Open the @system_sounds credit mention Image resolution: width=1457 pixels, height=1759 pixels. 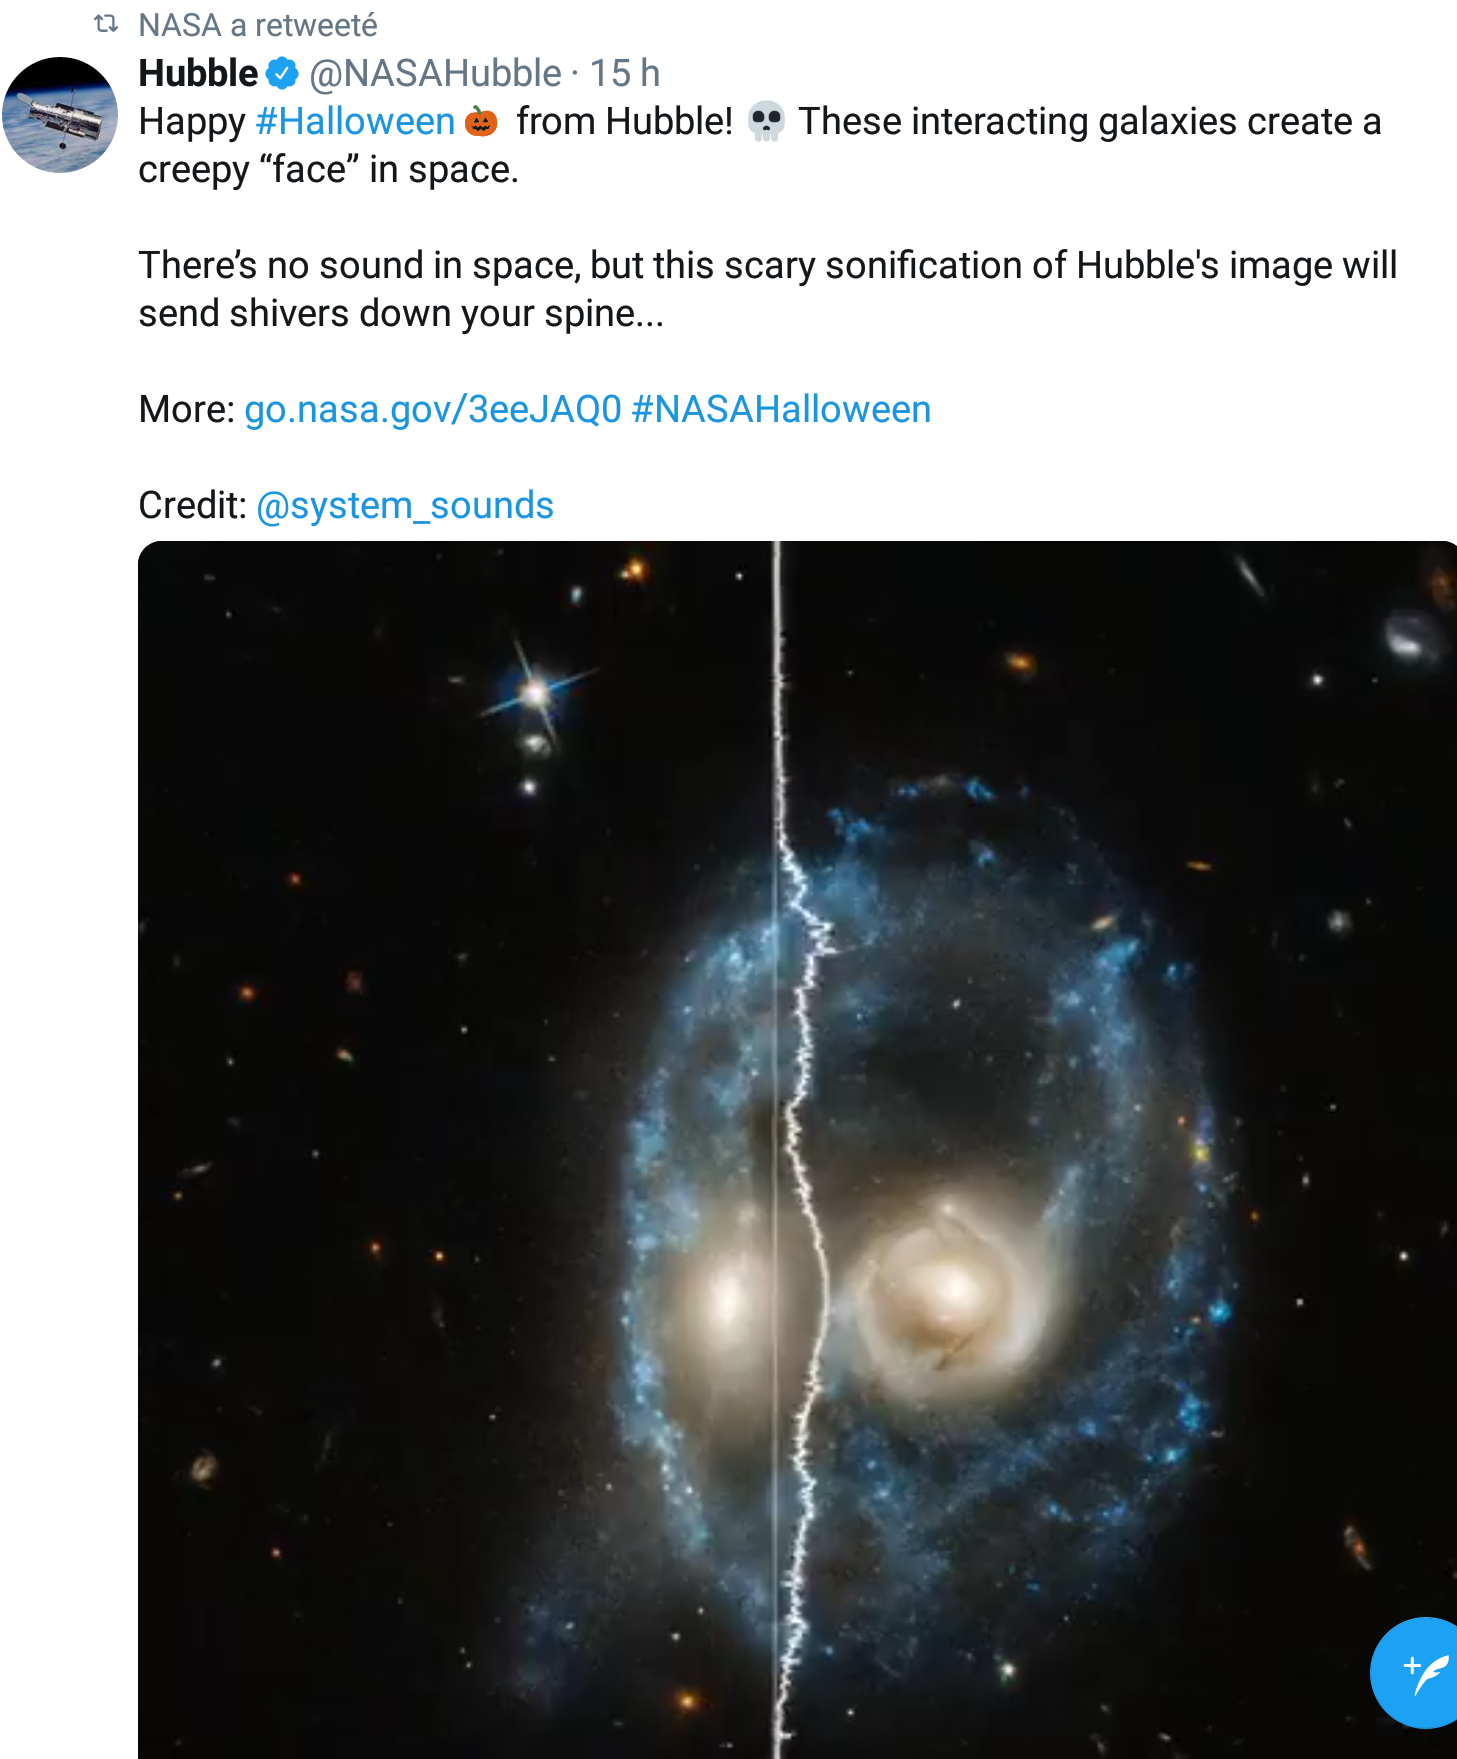coord(405,505)
